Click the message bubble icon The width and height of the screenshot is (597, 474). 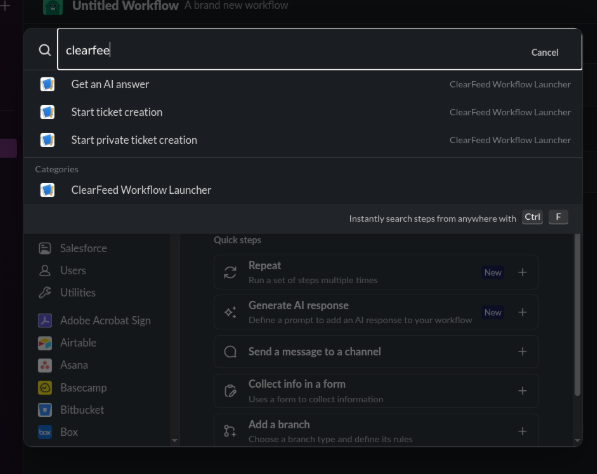[230, 351]
